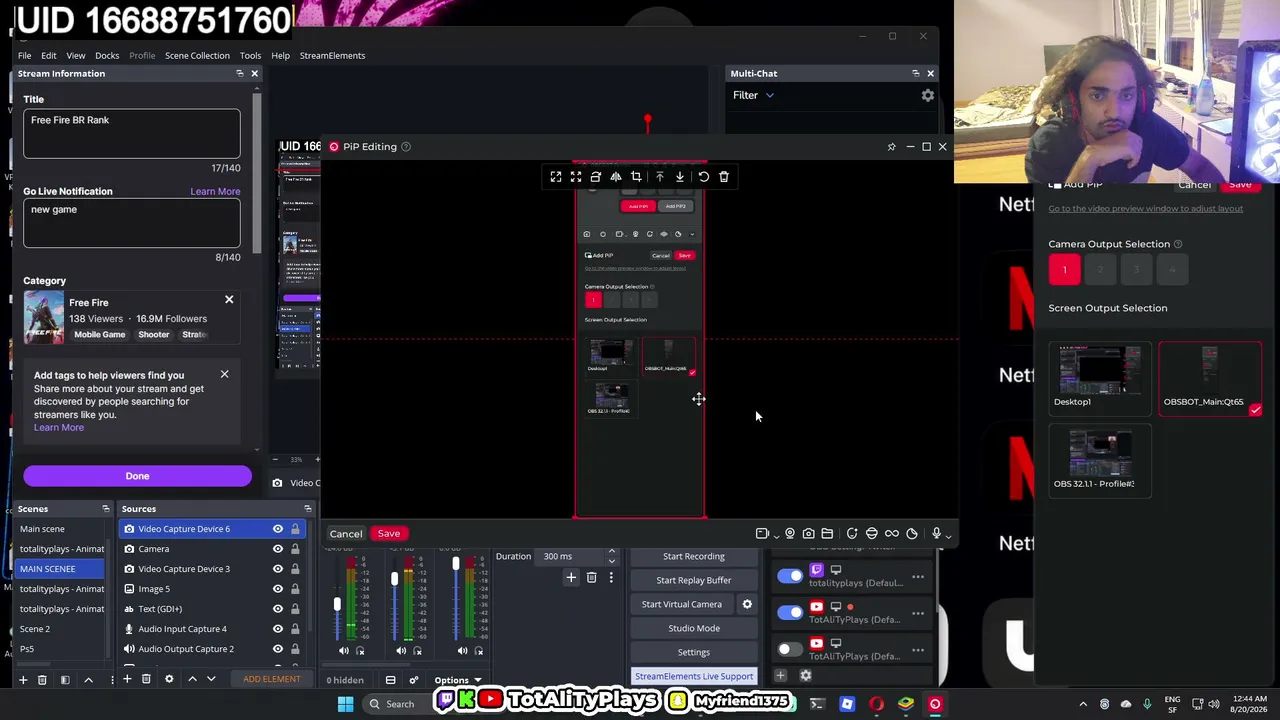Cancel the PiP Editing dialog
Image resolution: width=1280 pixels, height=720 pixels.
pyautogui.click(x=346, y=534)
